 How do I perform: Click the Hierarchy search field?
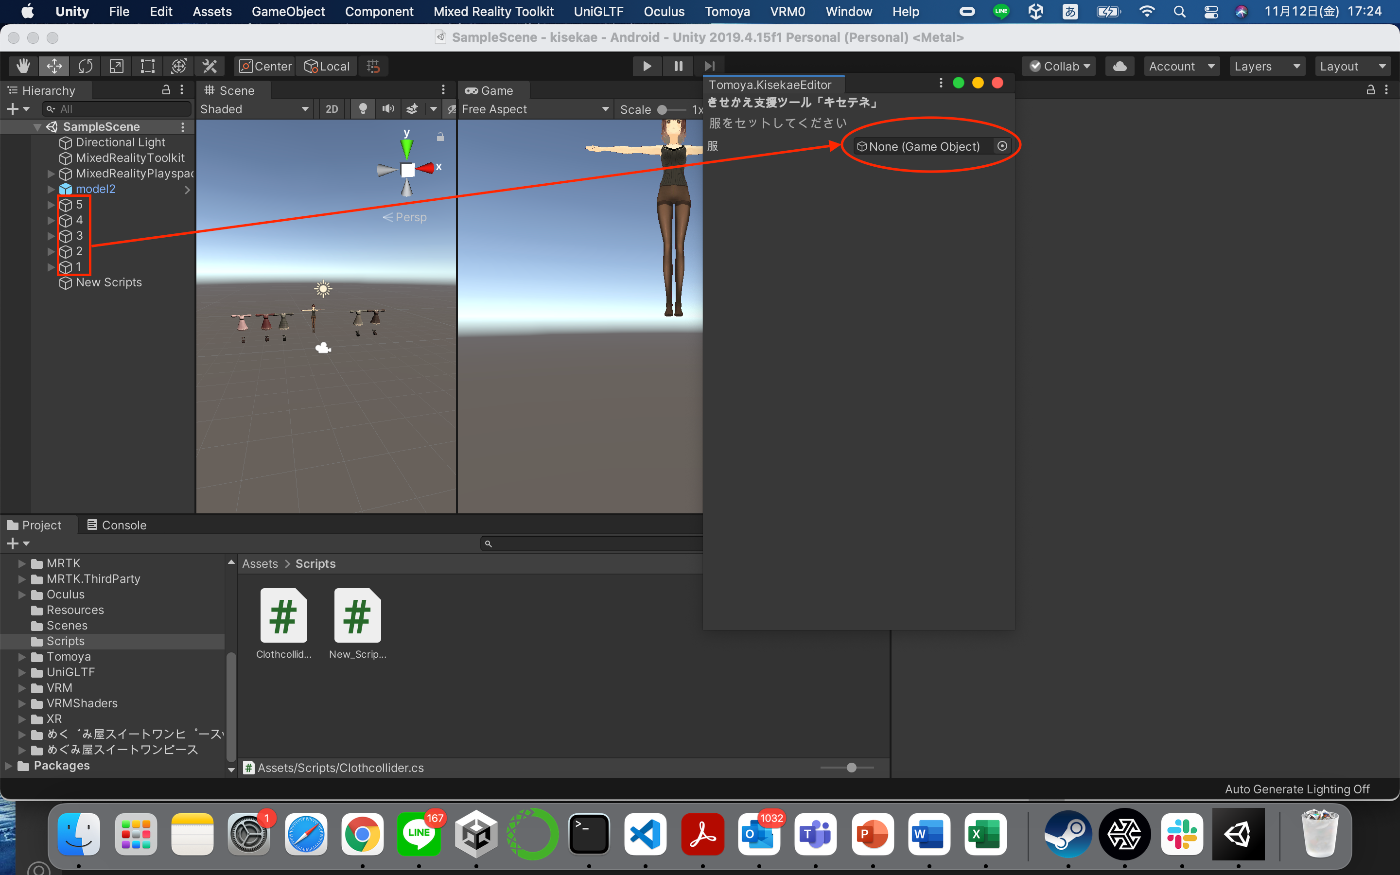116,109
